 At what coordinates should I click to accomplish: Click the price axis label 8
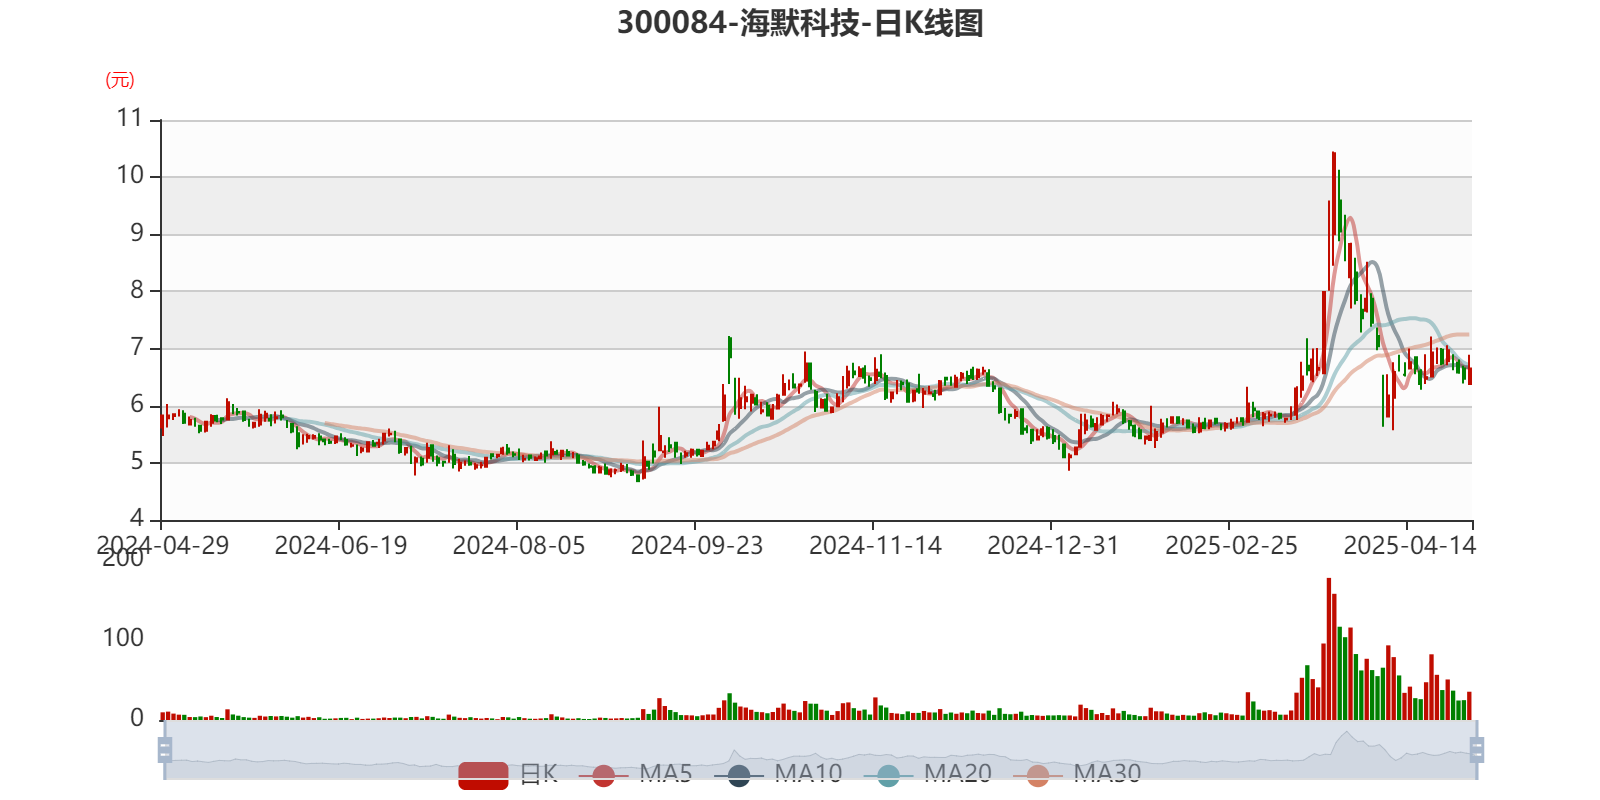pyautogui.click(x=137, y=290)
